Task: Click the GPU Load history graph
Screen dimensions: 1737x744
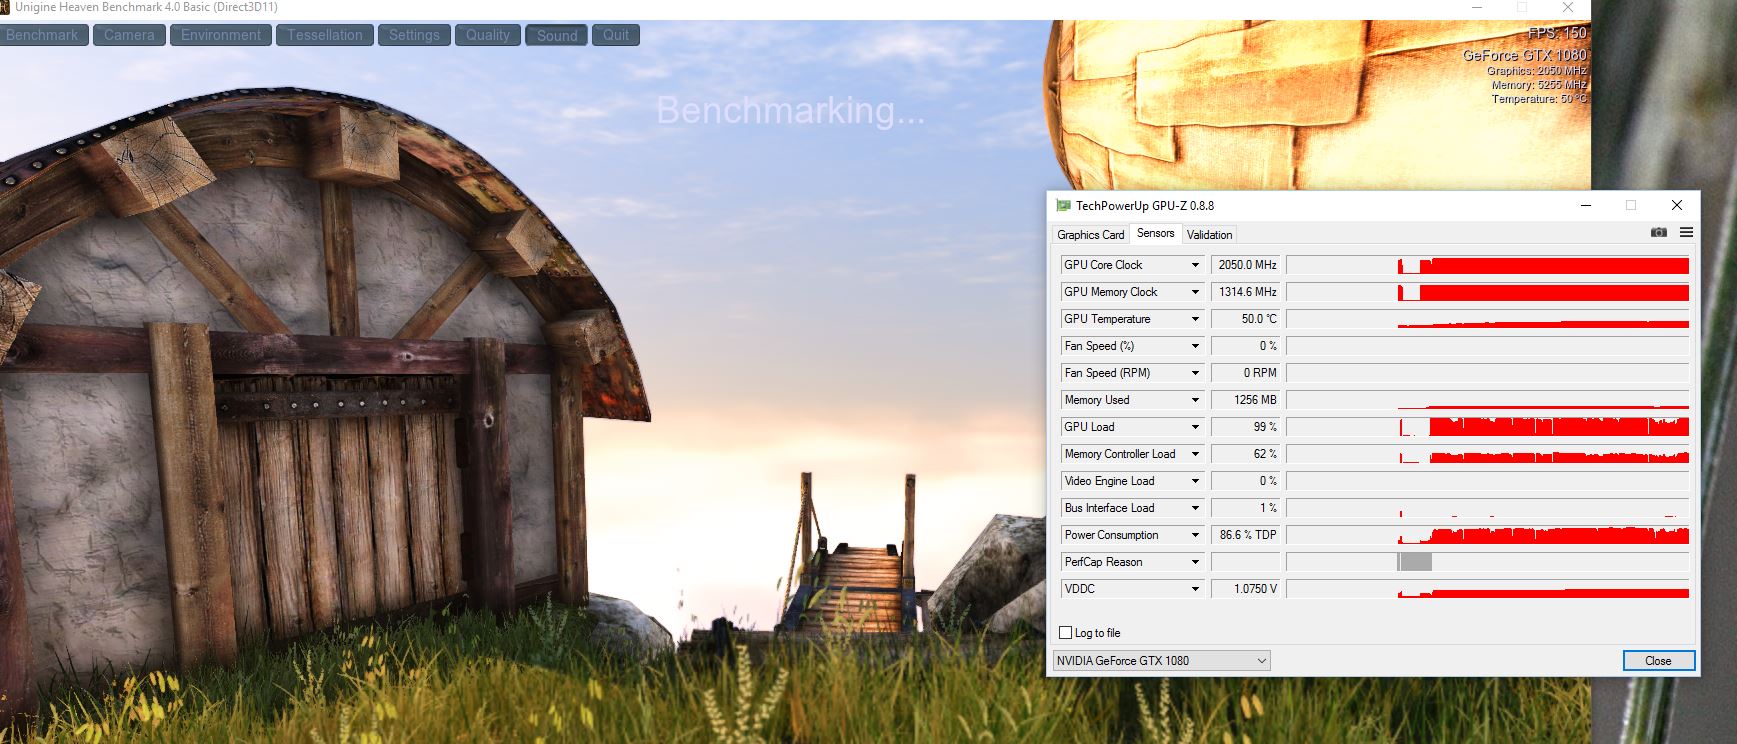Action: click(x=1488, y=427)
